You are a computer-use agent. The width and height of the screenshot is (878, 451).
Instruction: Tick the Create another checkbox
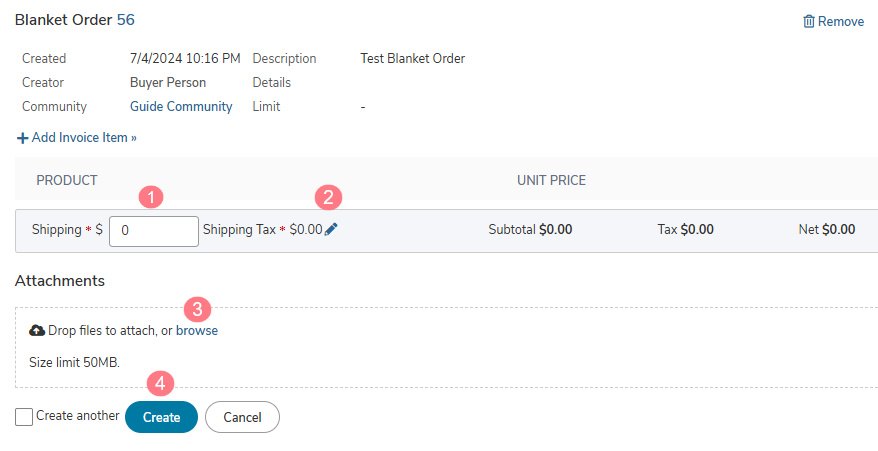(x=24, y=417)
